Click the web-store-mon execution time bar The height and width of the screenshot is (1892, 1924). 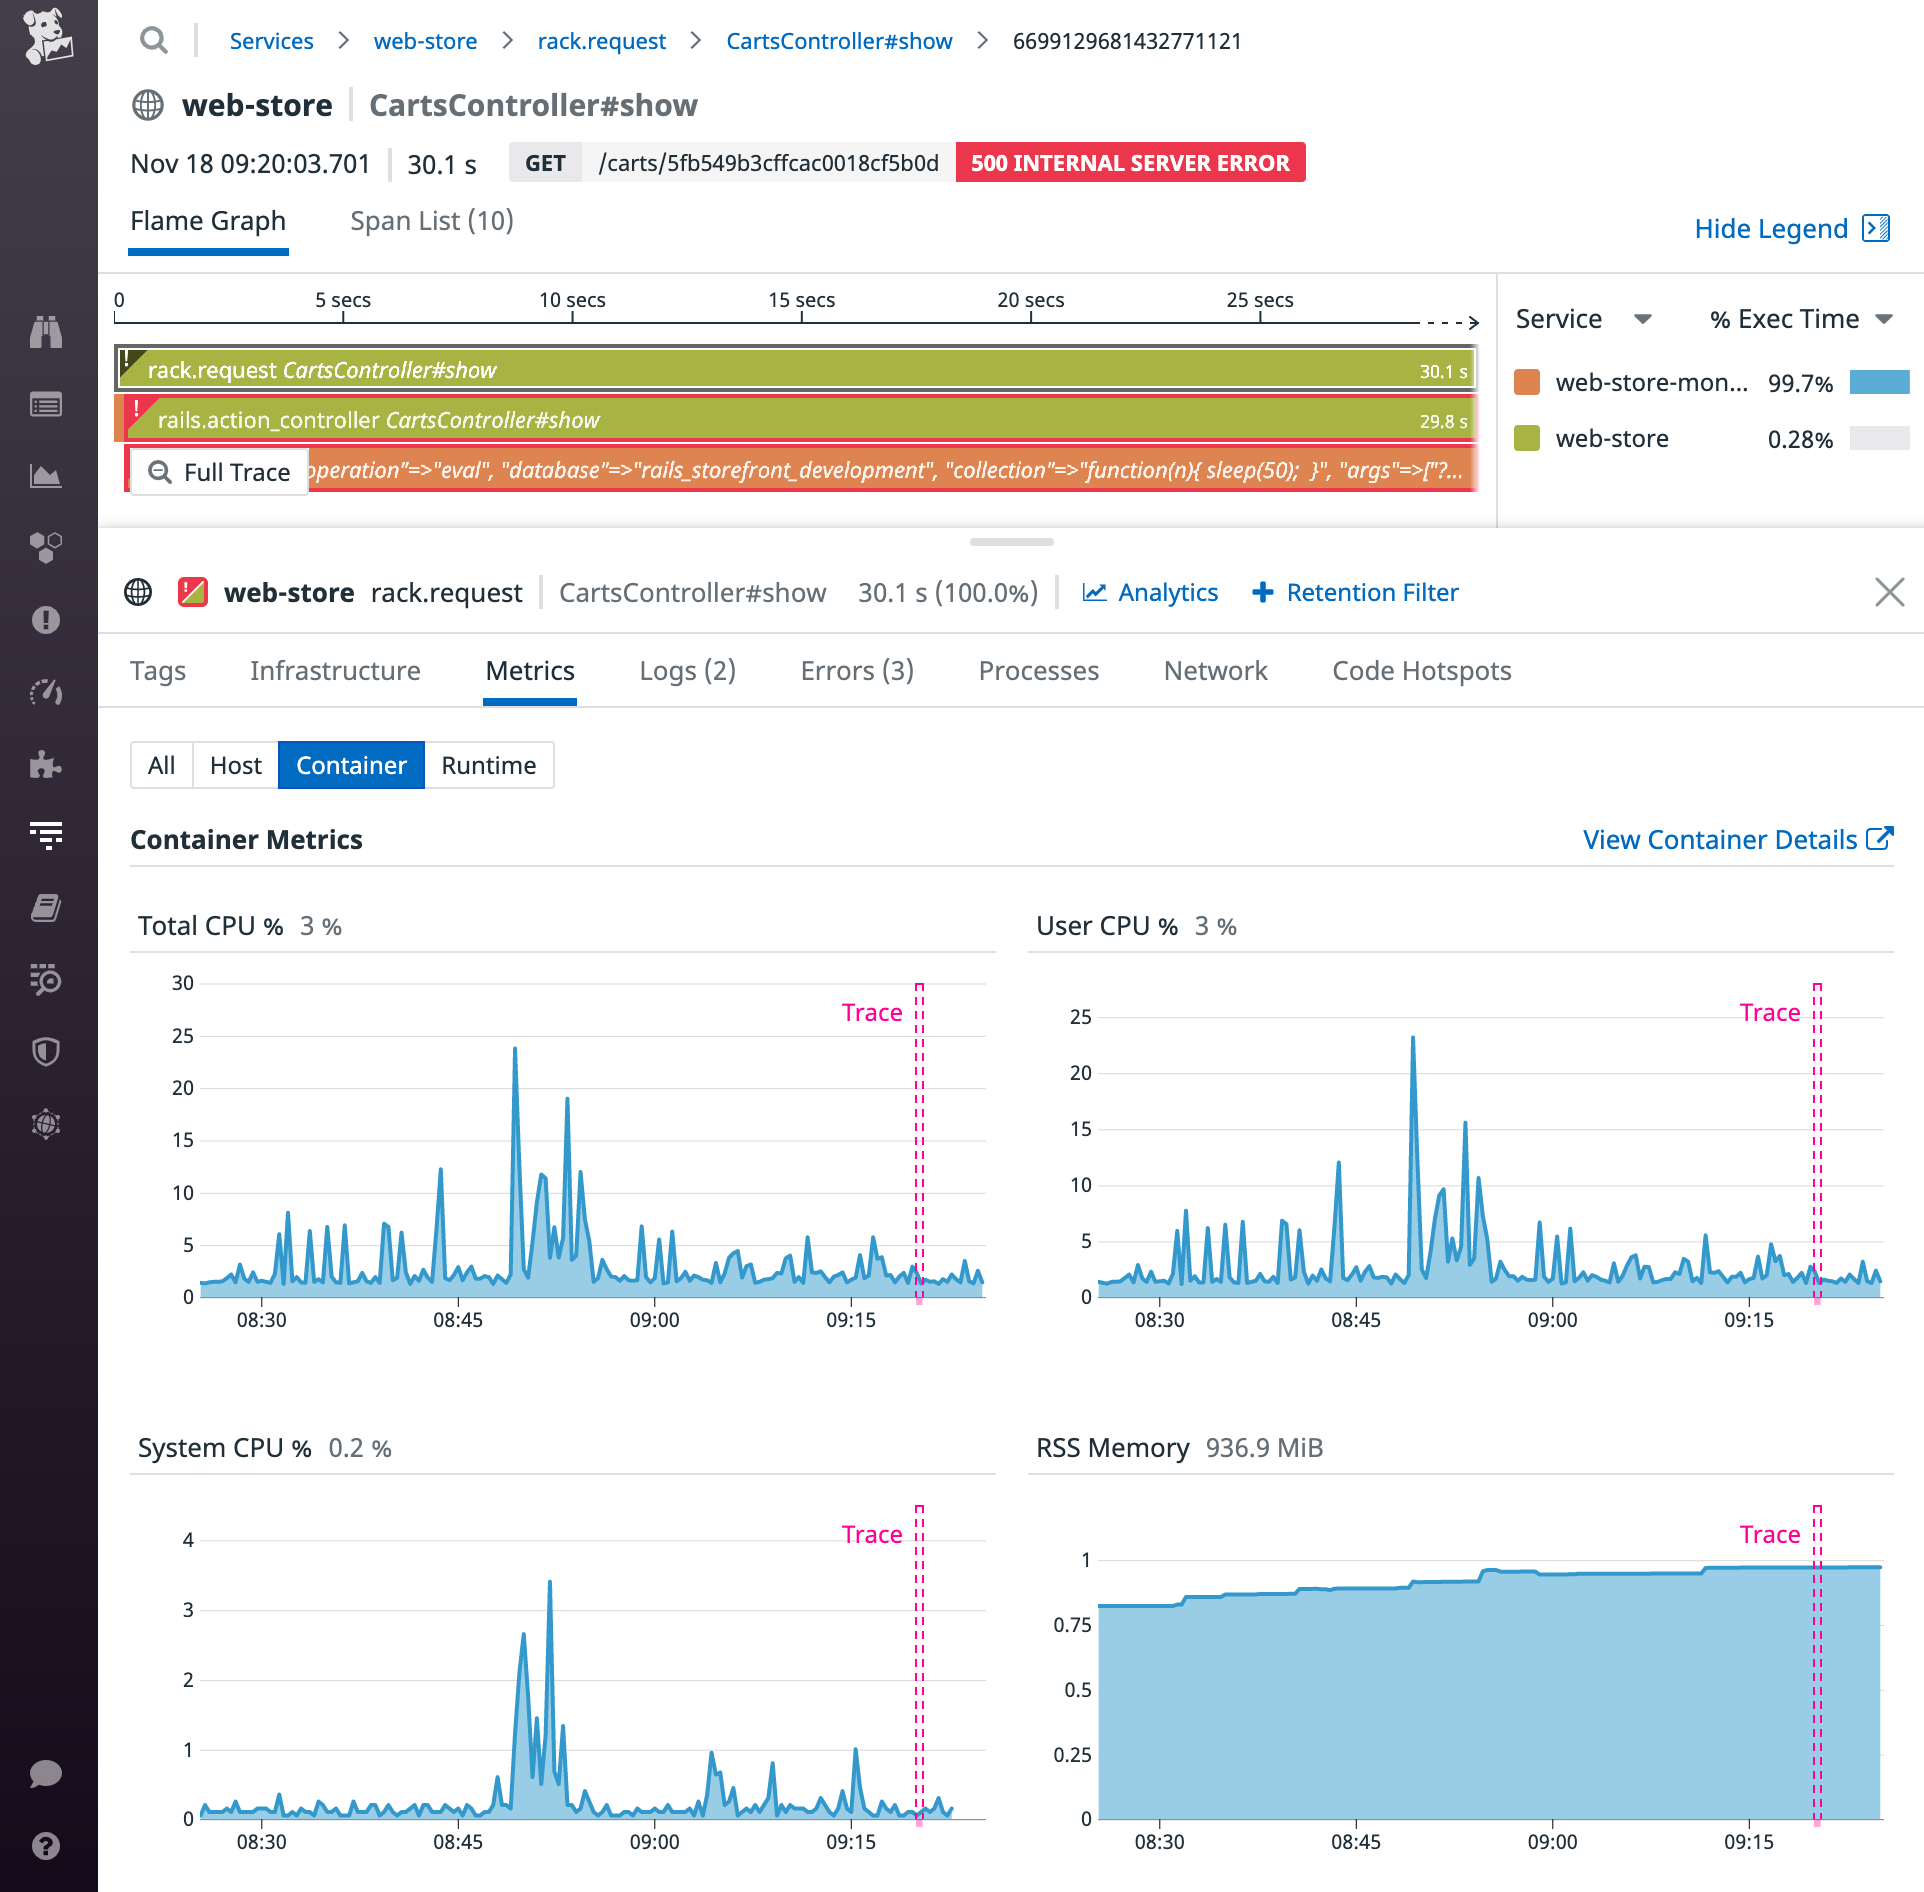[x=1880, y=382]
